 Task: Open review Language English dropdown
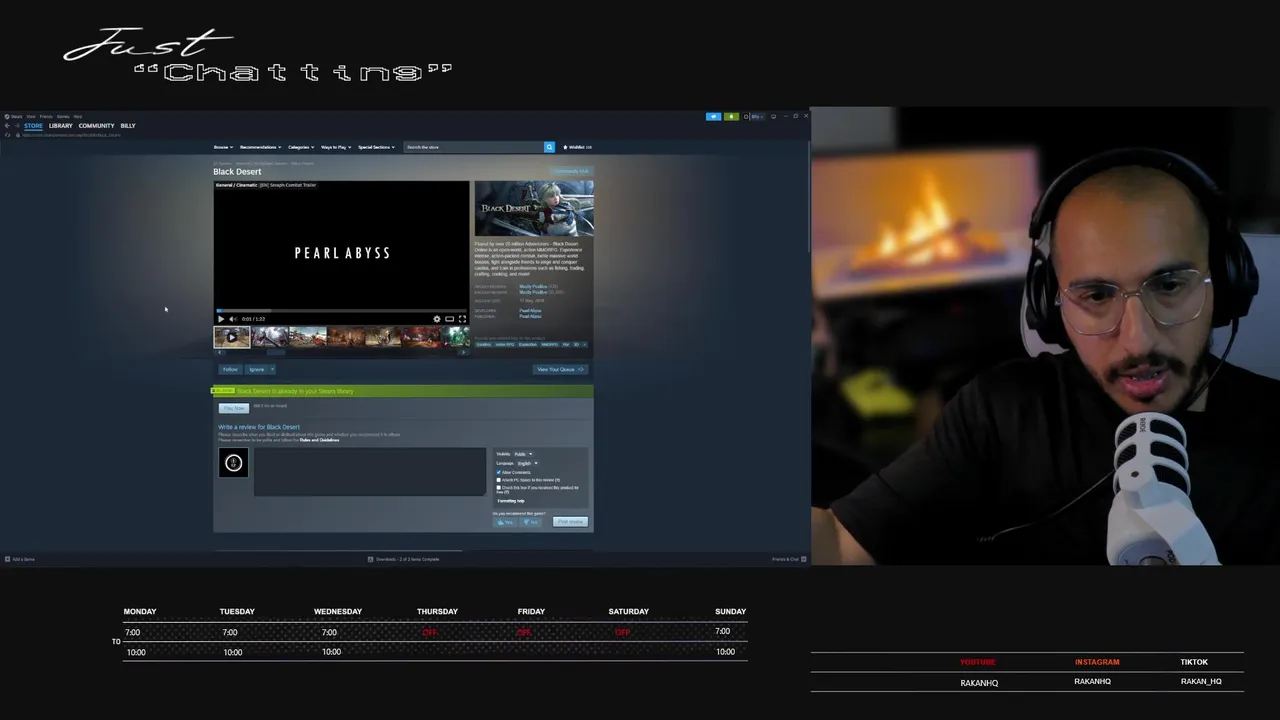pos(528,463)
